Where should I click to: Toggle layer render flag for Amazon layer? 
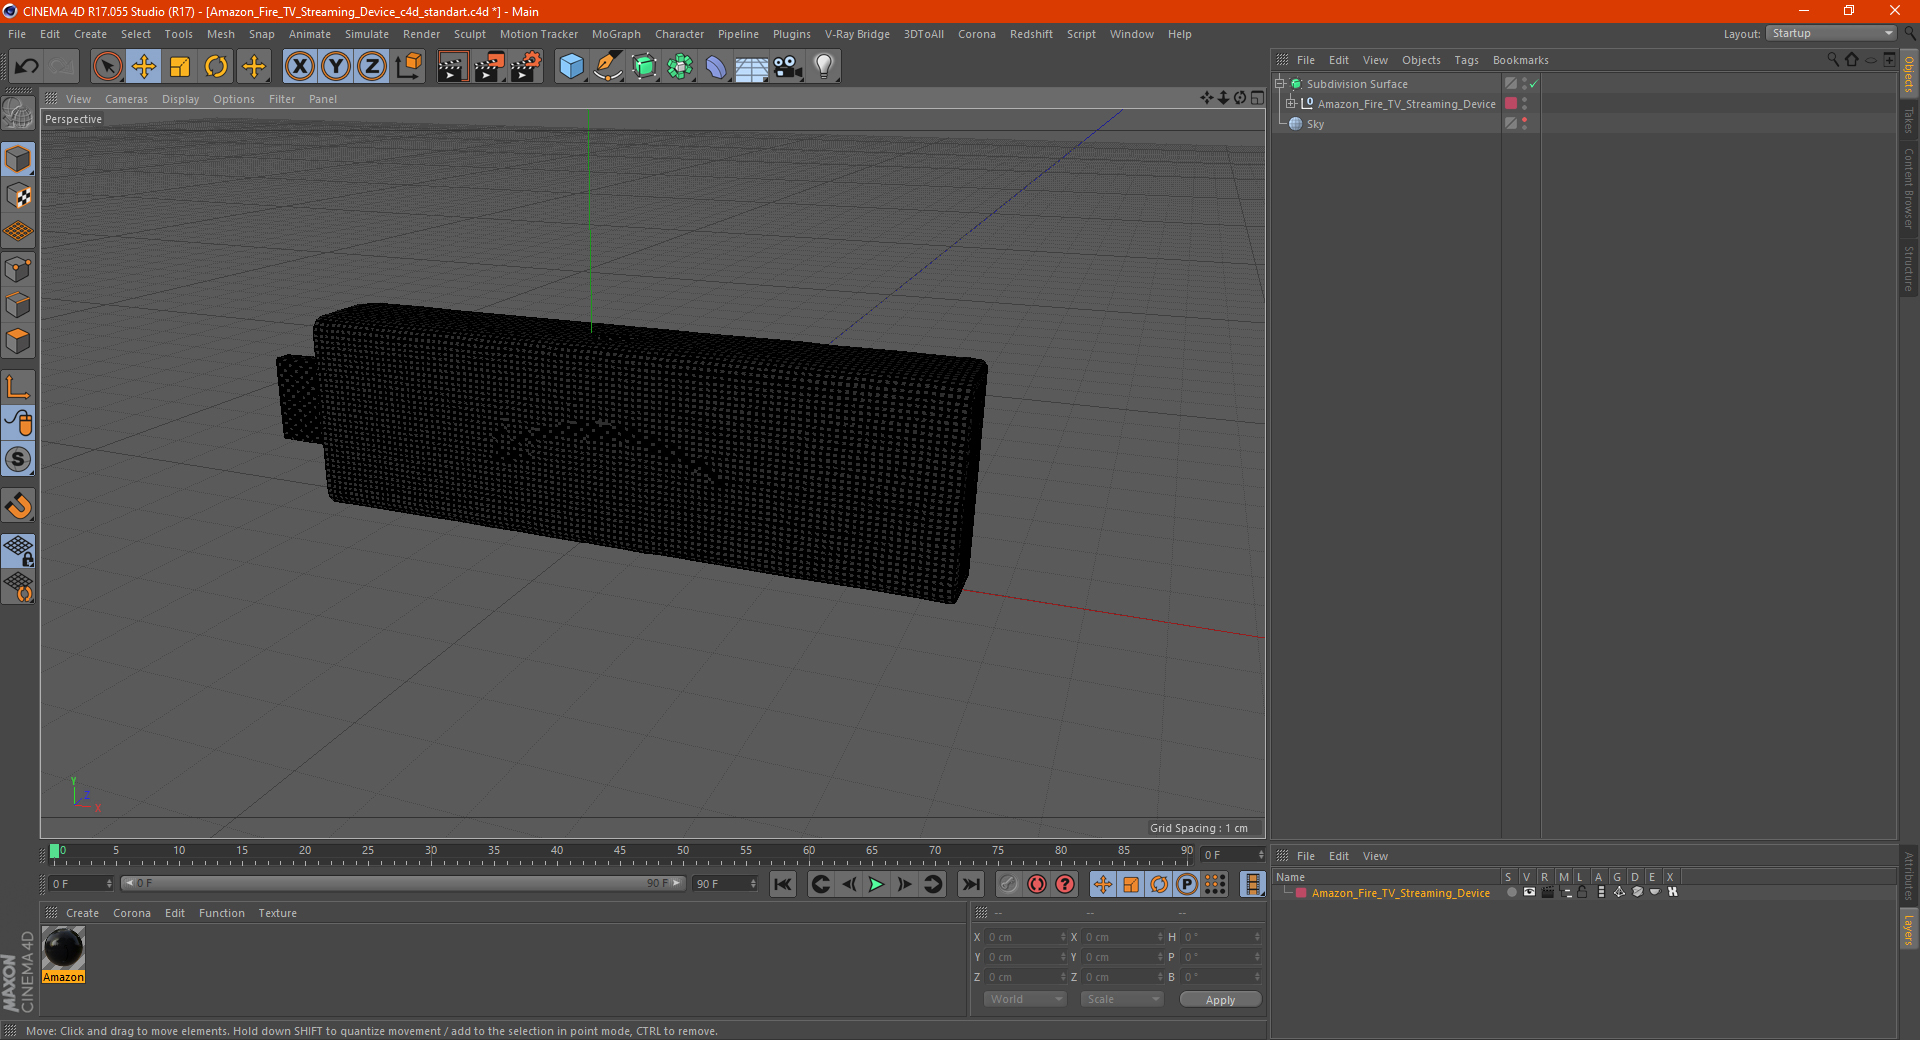[x=1547, y=893]
